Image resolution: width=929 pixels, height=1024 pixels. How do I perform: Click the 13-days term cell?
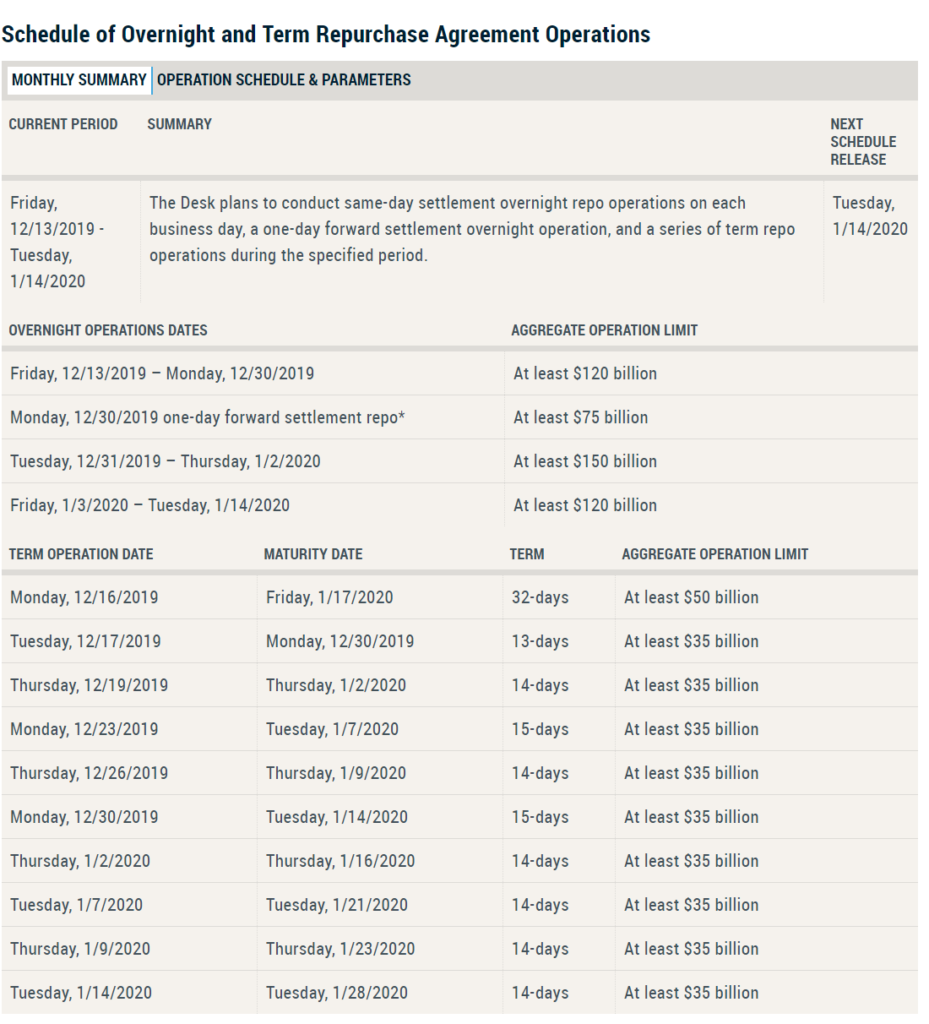point(540,641)
